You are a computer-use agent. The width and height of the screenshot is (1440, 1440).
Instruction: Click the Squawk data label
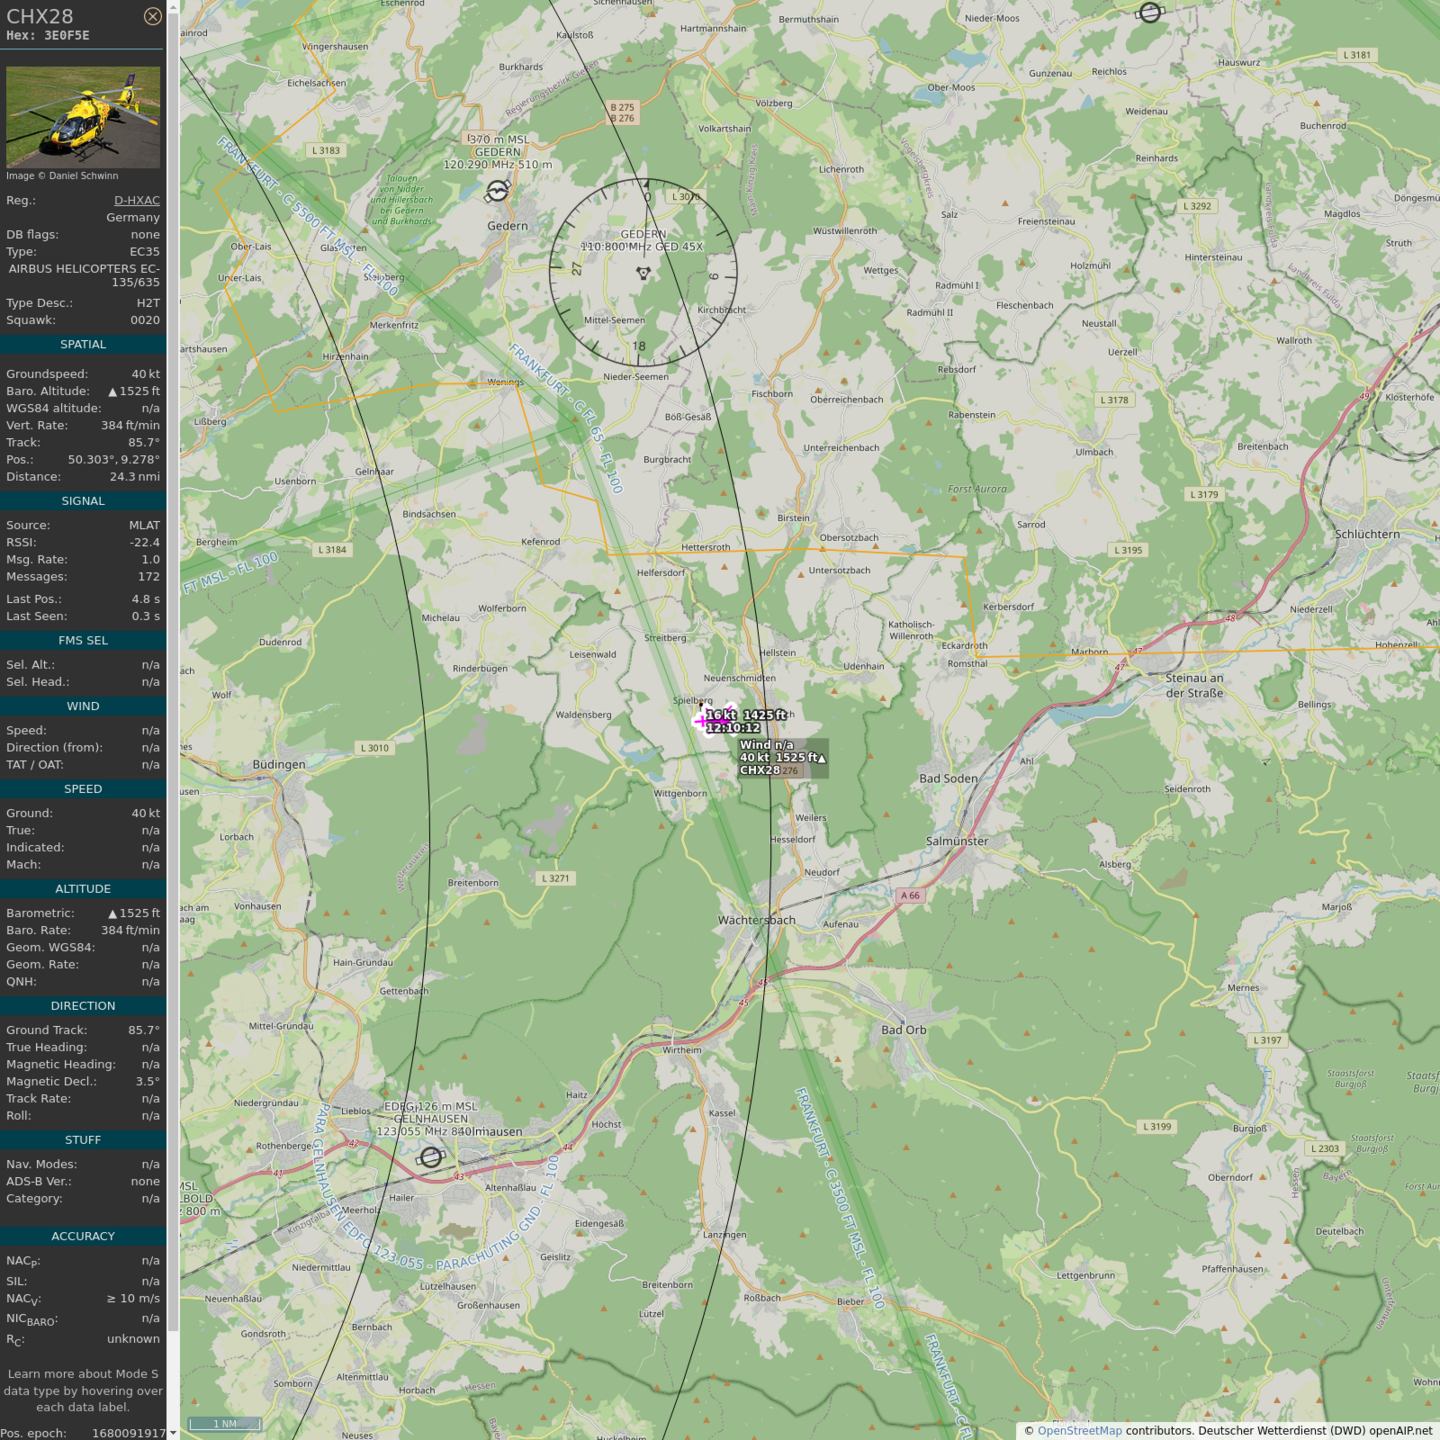tap(31, 320)
